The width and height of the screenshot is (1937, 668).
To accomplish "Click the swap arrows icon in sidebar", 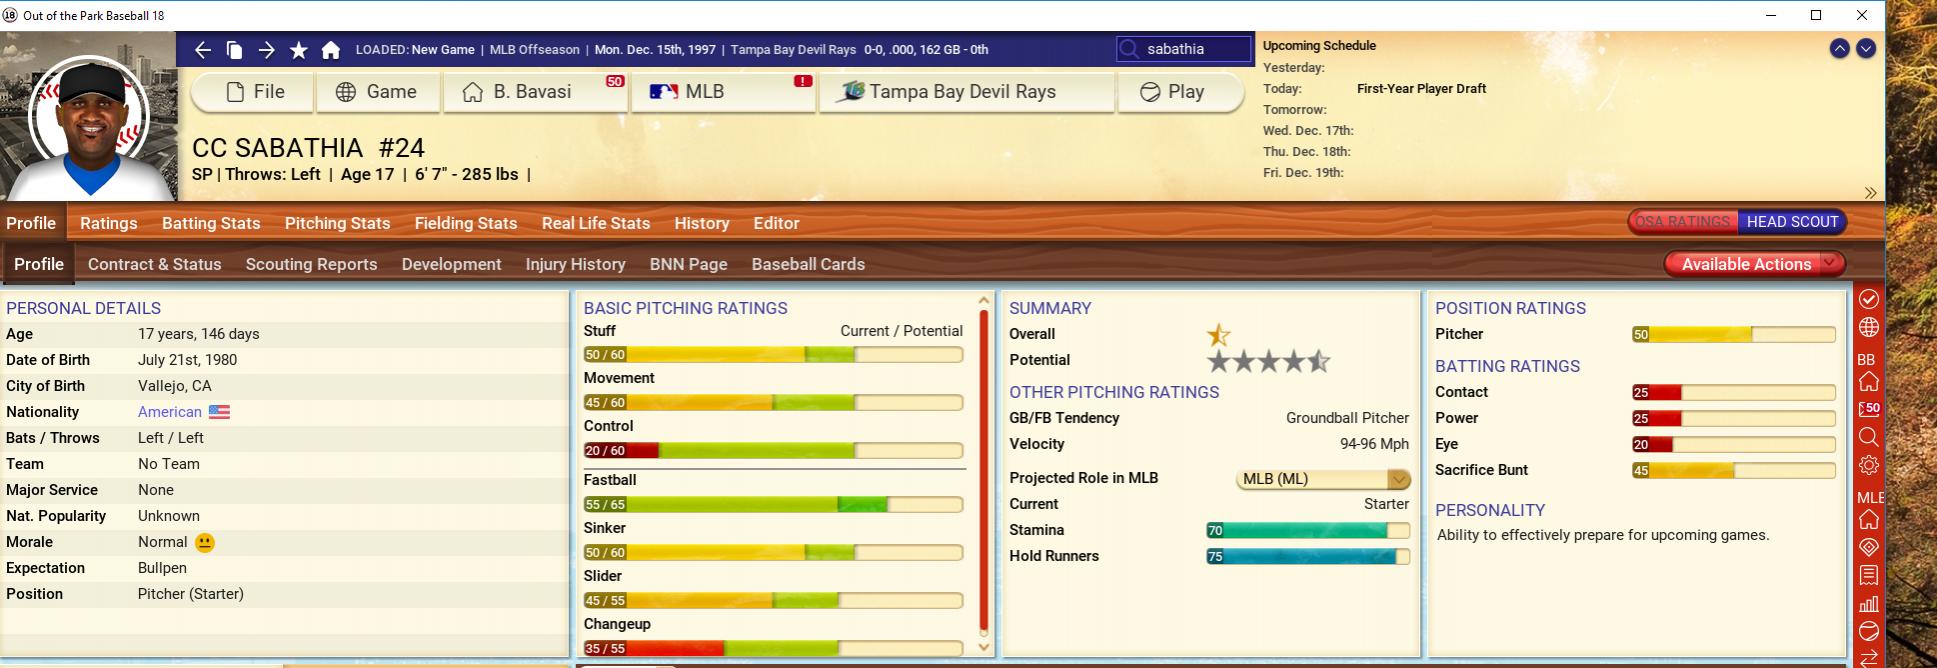I will [1868, 658].
